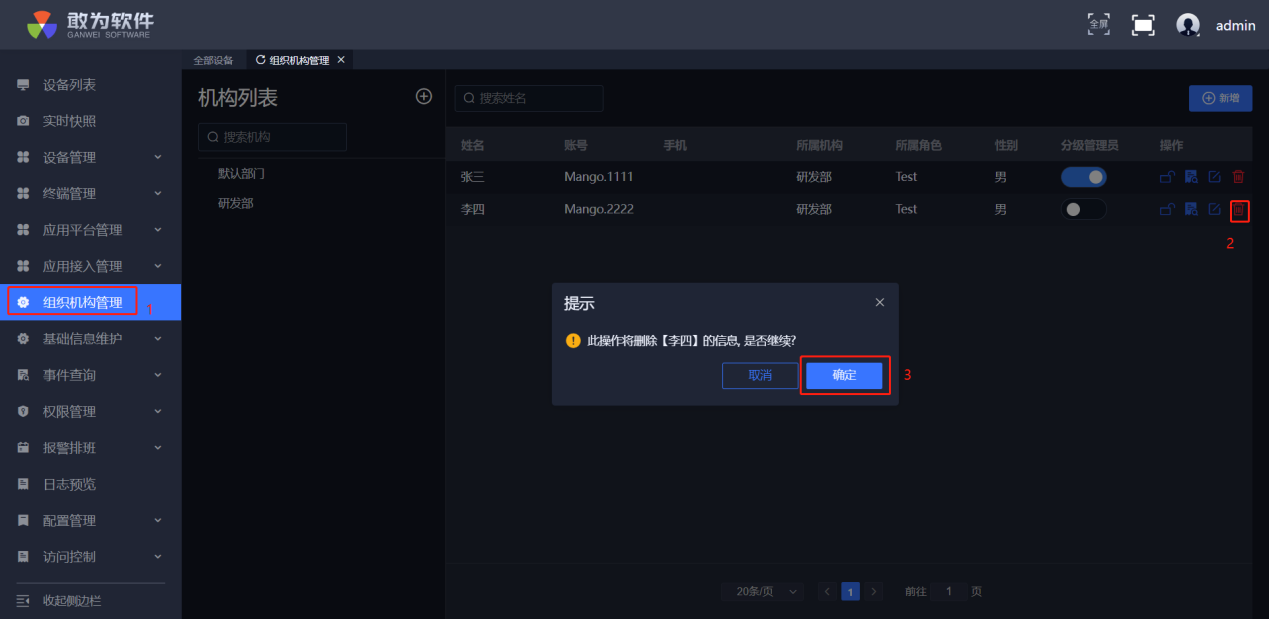
Task: Expand the 权限管理 sidebar menu
Action: [x=90, y=411]
